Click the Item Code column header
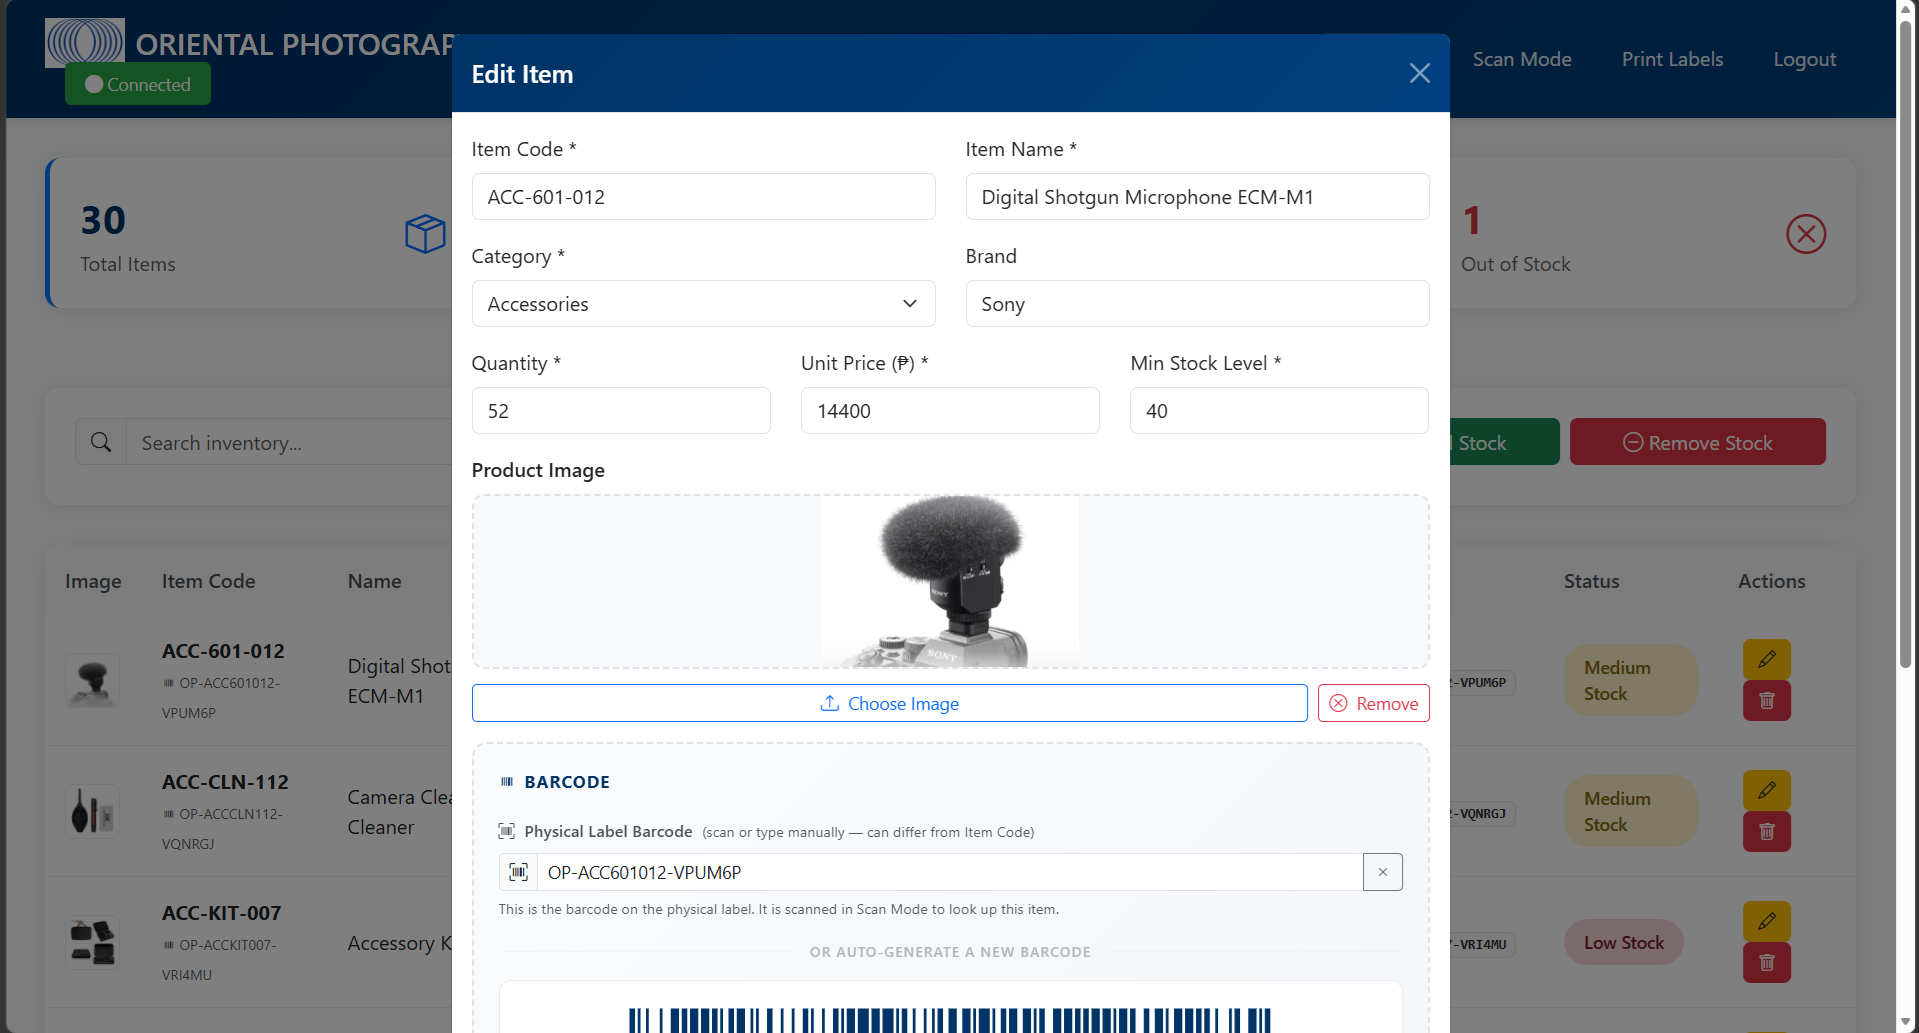The height and width of the screenshot is (1033, 1919). point(208,581)
